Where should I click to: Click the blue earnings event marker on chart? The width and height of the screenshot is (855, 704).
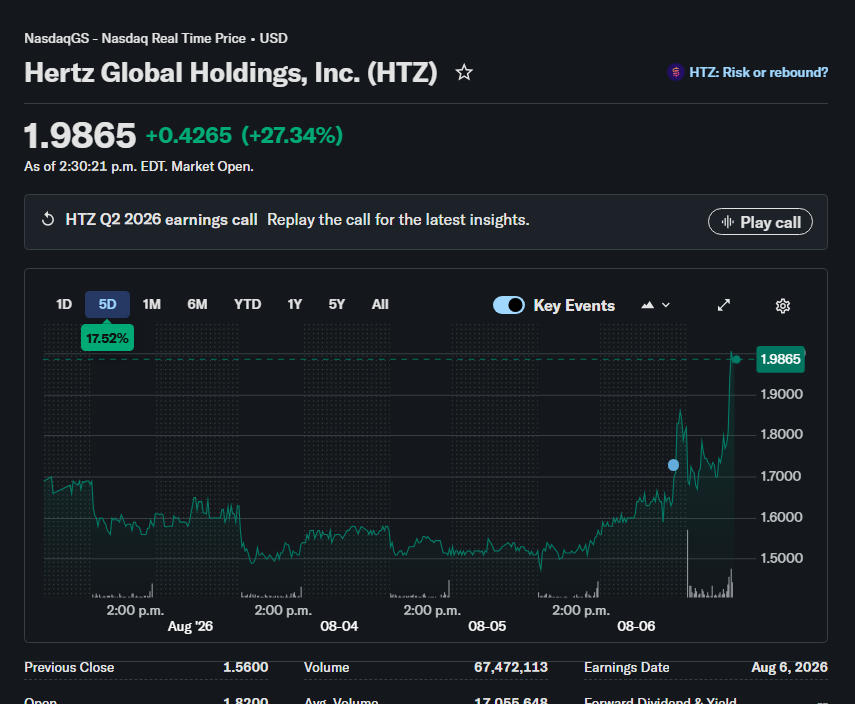[673, 465]
